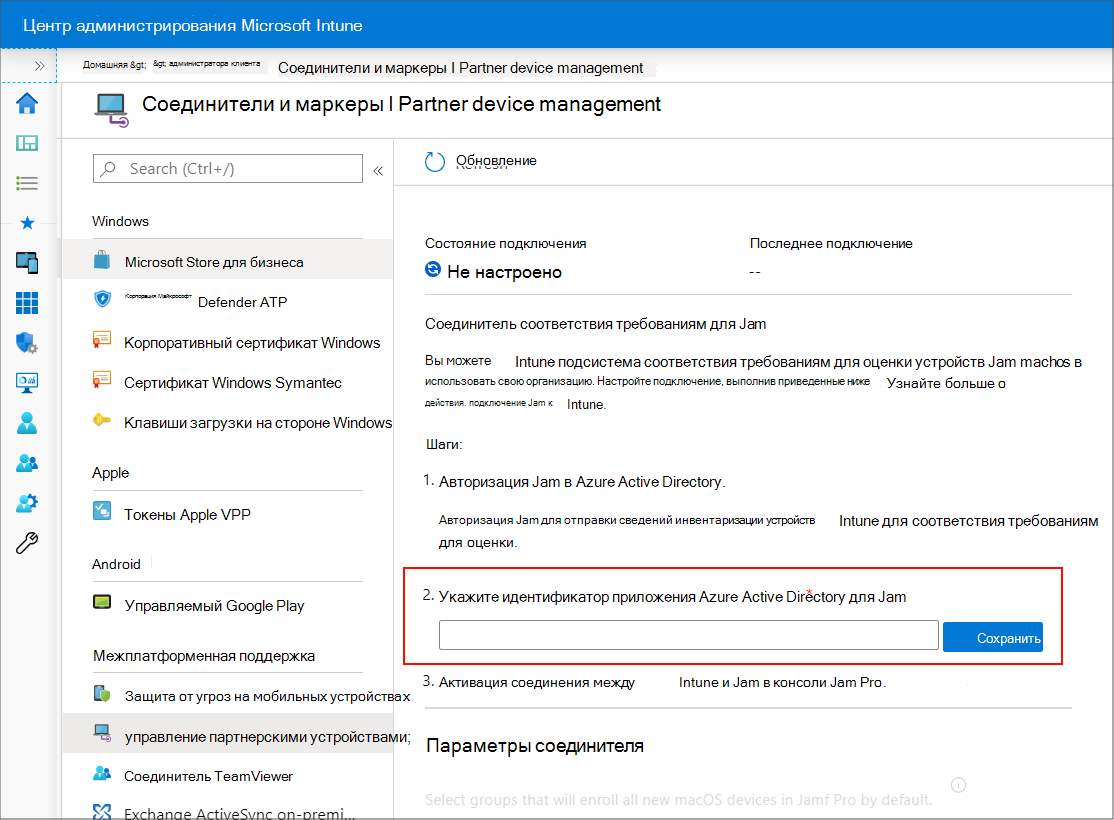This screenshot has height=820, width=1114.
Task: Click the Favorites star icon
Action: [27, 223]
